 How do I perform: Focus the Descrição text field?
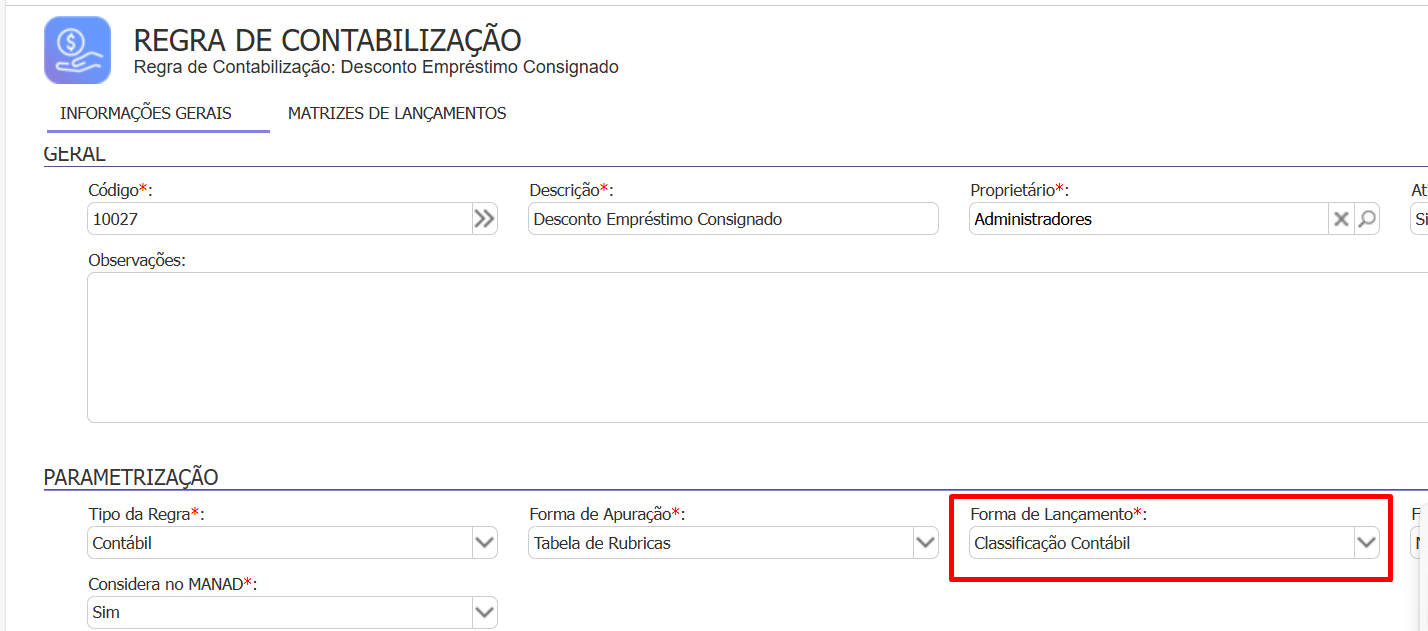[x=732, y=219]
